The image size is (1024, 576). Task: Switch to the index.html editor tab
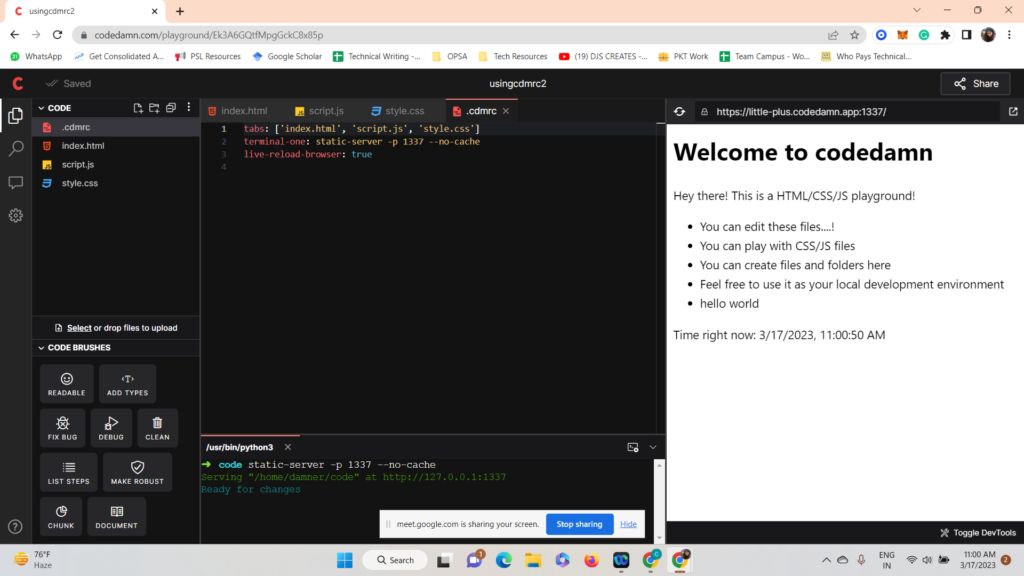coord(238,111)
